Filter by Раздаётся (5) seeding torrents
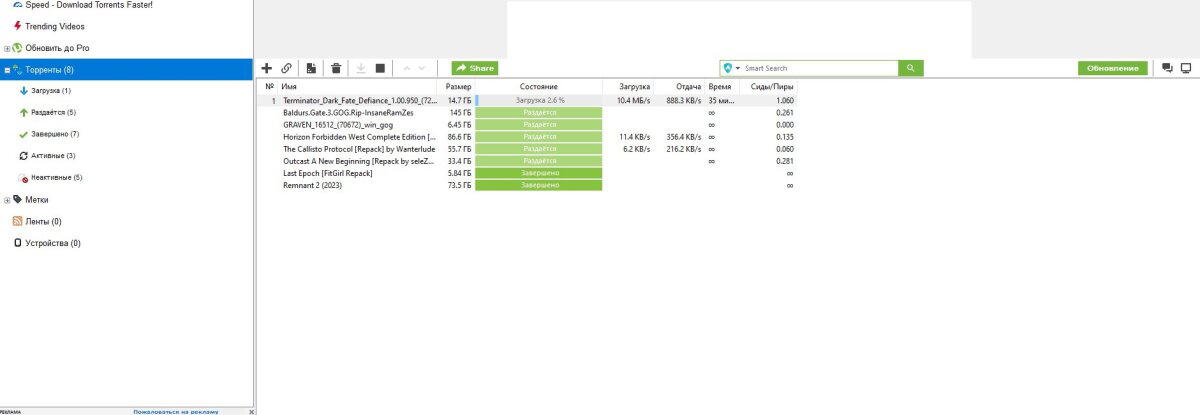 (x=53, y=113)
